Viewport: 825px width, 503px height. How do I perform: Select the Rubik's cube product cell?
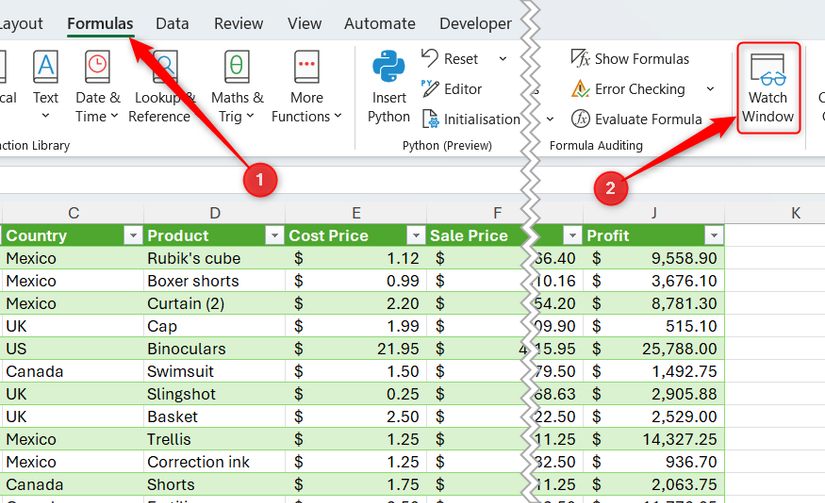click(x=215, y=258)
